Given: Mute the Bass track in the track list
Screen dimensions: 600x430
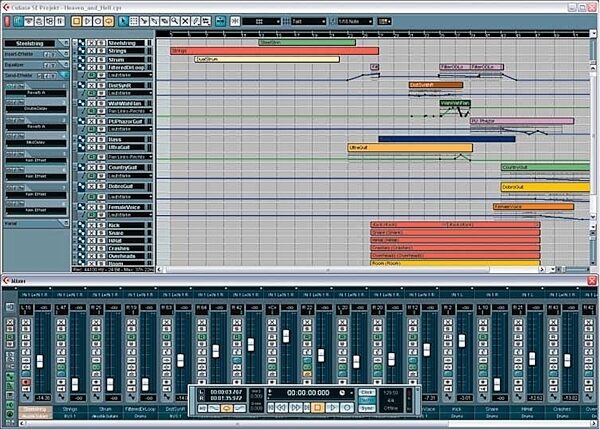Looking at the screenshot, I should point(92,139).
